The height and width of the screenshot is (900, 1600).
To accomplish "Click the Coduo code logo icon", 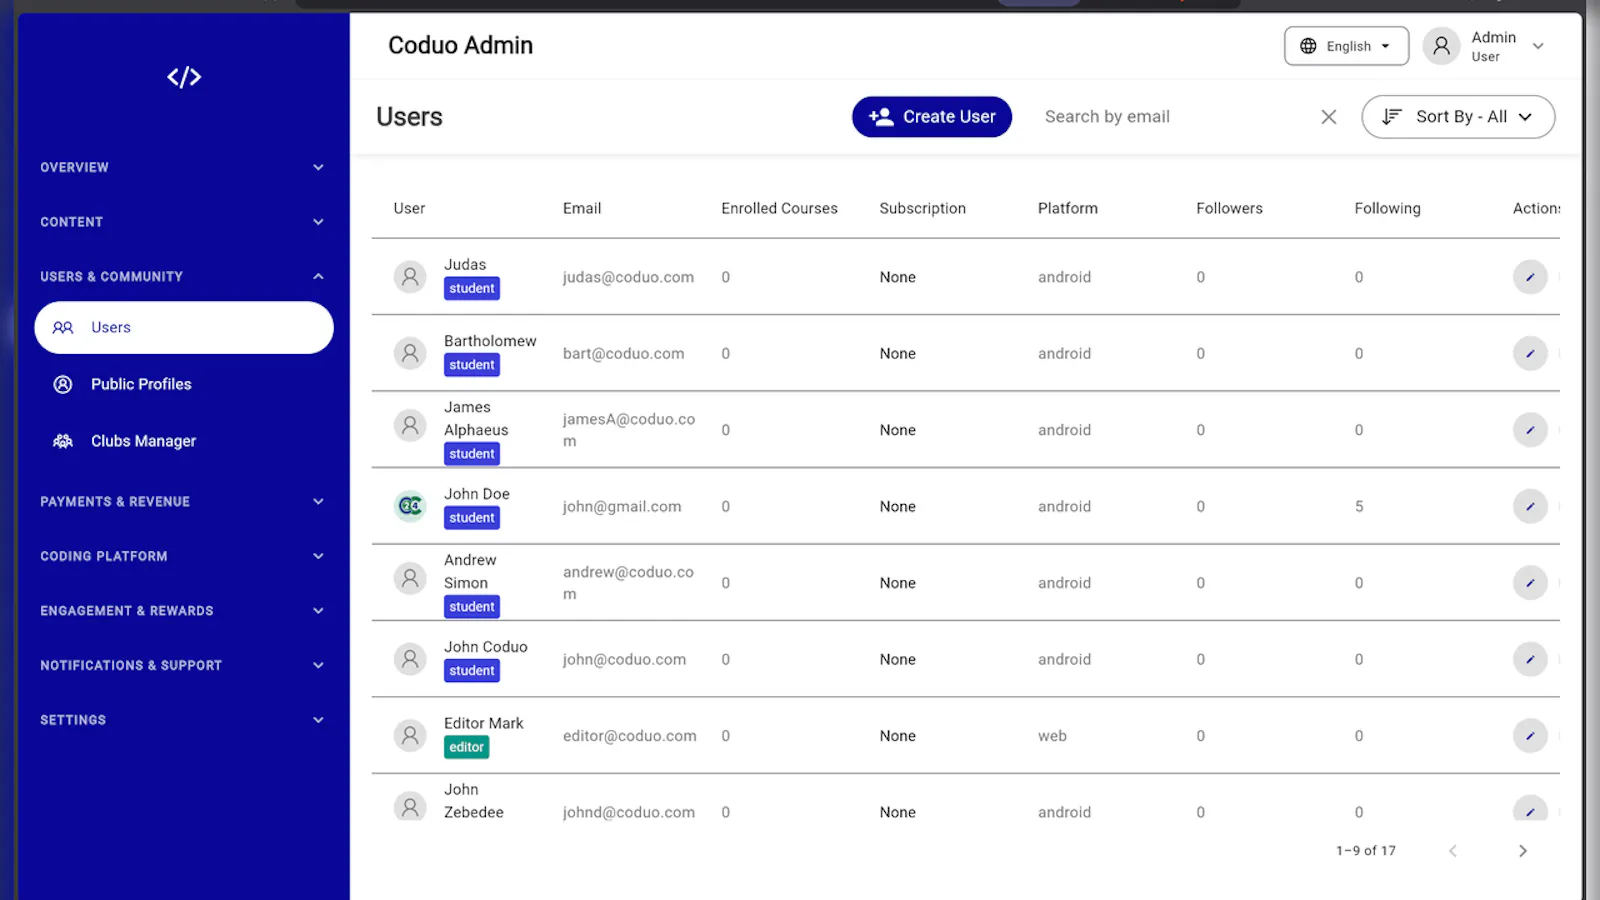I will [184, 77].
